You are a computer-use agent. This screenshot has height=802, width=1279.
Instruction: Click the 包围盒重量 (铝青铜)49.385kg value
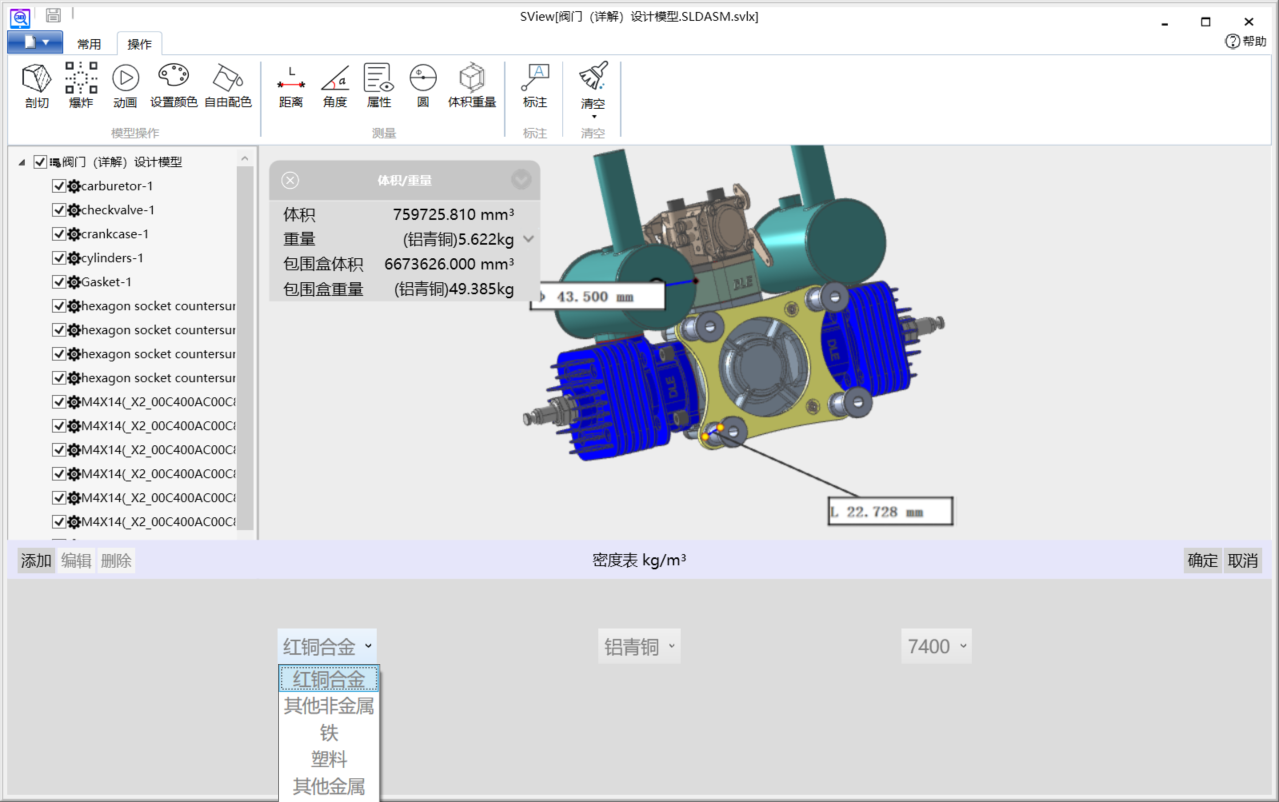click(x=454, y=289)
